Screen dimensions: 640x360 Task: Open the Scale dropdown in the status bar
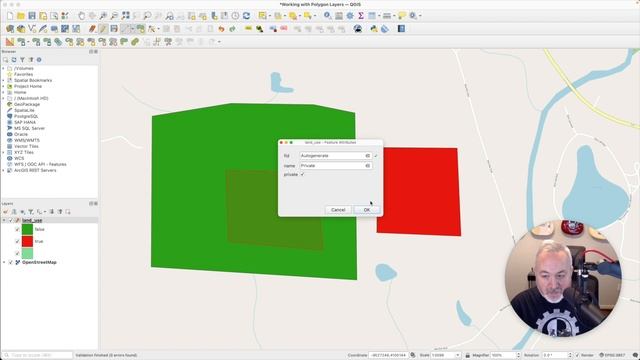coord(458,356)
